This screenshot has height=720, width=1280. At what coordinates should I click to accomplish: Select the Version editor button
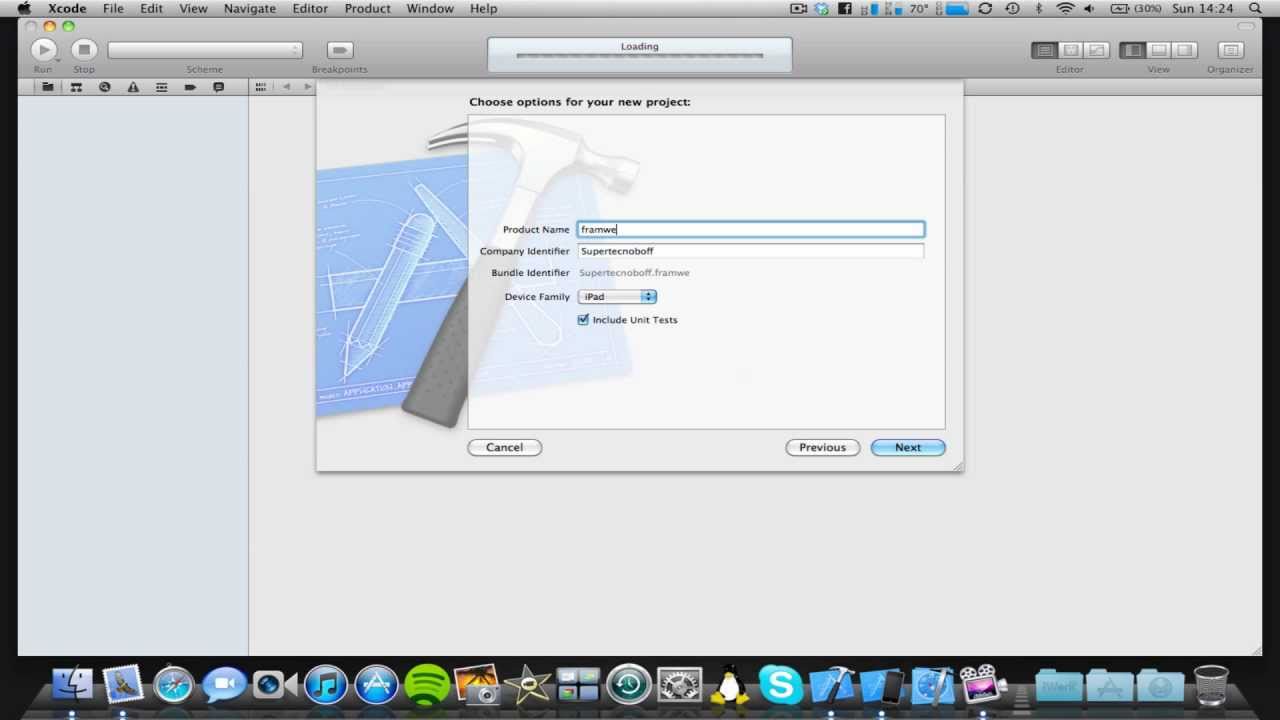click(1097, 50)
